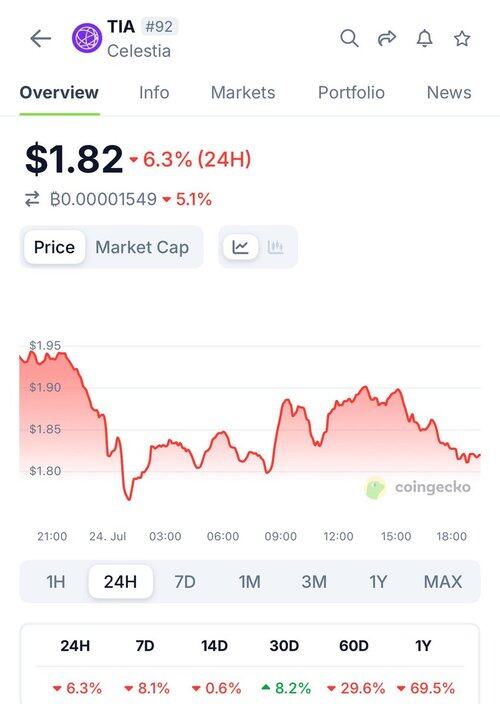Switch to candlestick chart icon

click(x=275, y=247)
